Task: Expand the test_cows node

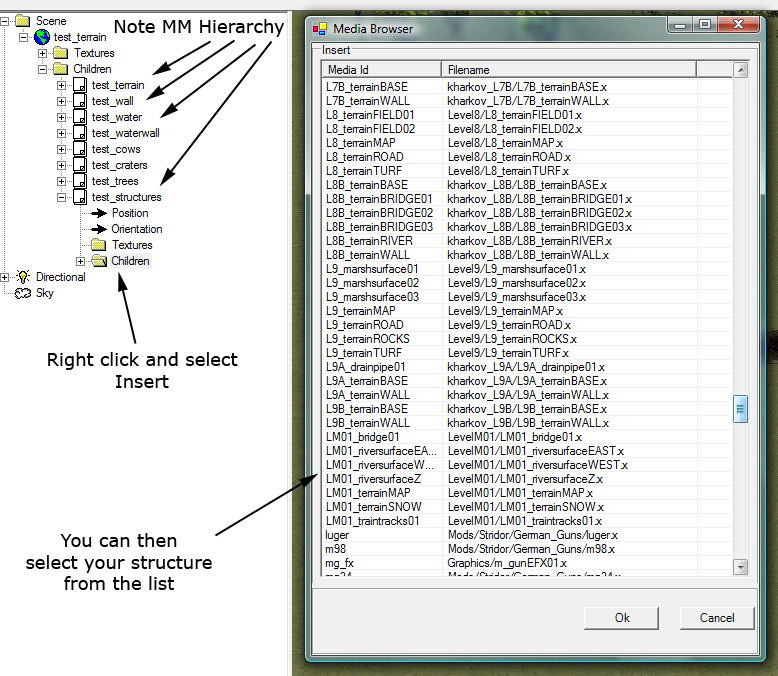Action: [x=62, y=149]
